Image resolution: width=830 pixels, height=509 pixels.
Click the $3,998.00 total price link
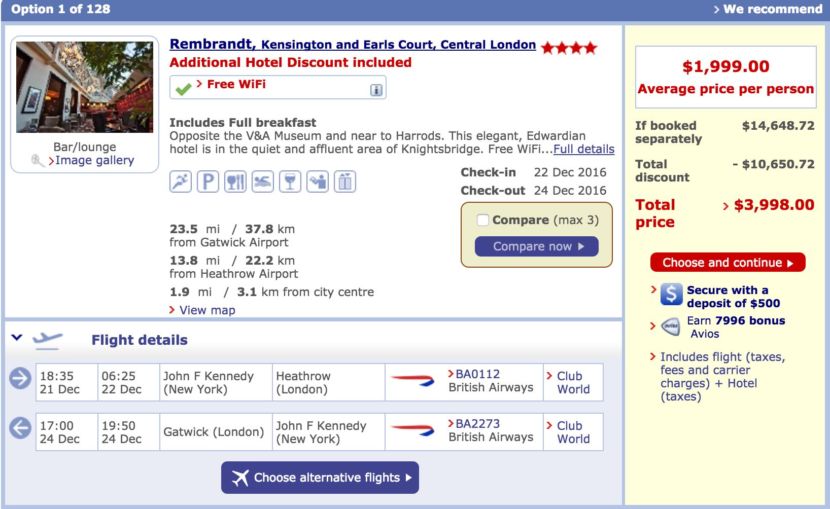(774, 205)
